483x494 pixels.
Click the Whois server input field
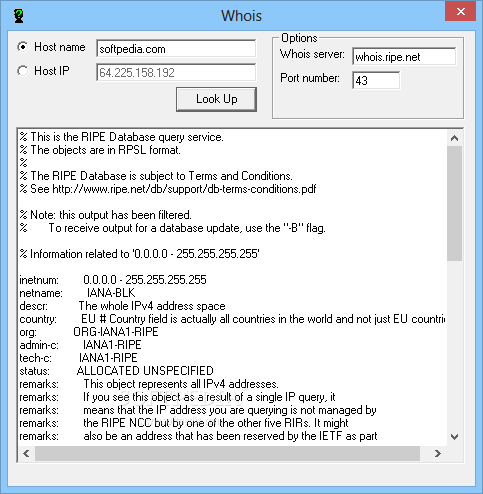404,56
